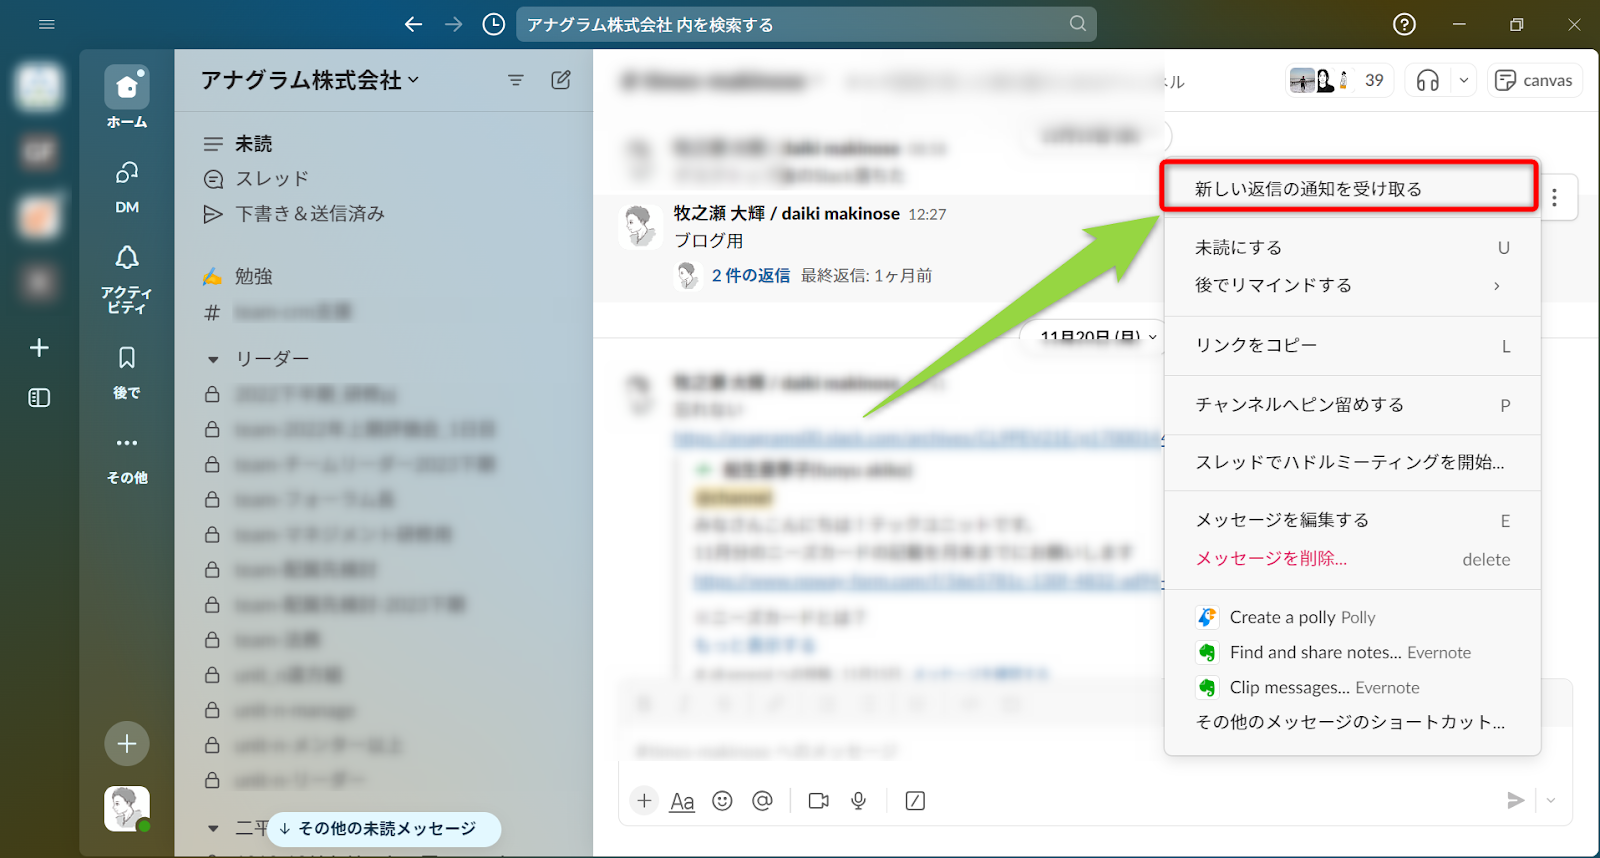Click the compose new message icon
Screen dimensions: 1600x858
561,80
